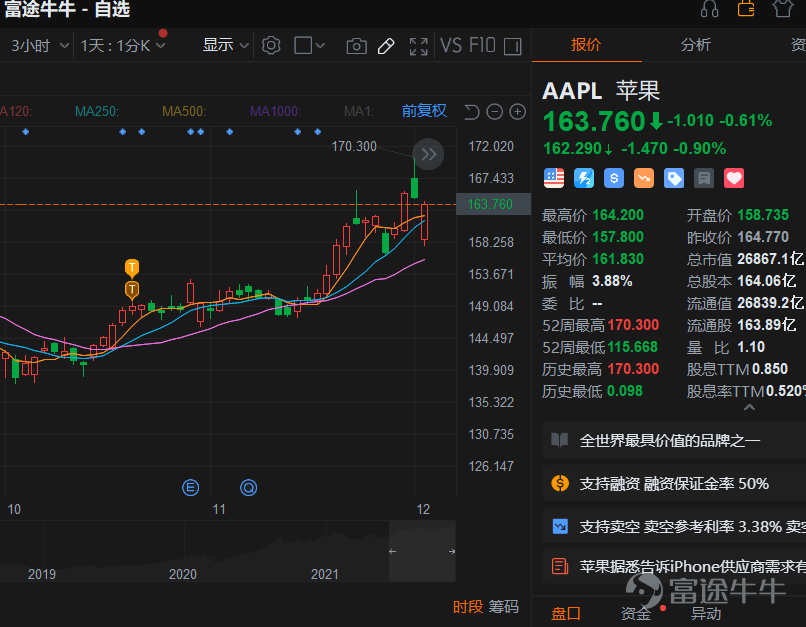Open the skin shirt icon
Viewport: 806px width, 627px height.
(x=782, y=9)
